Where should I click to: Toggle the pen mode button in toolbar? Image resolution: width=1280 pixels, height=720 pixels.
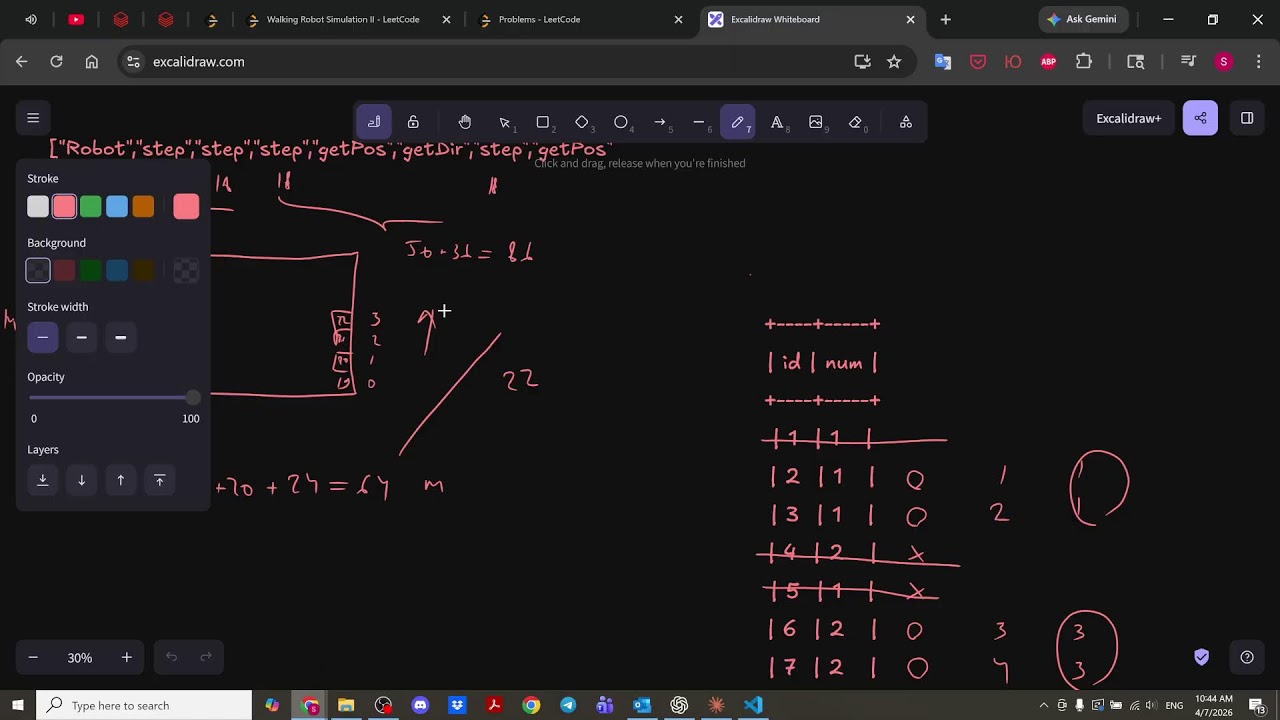374,122
